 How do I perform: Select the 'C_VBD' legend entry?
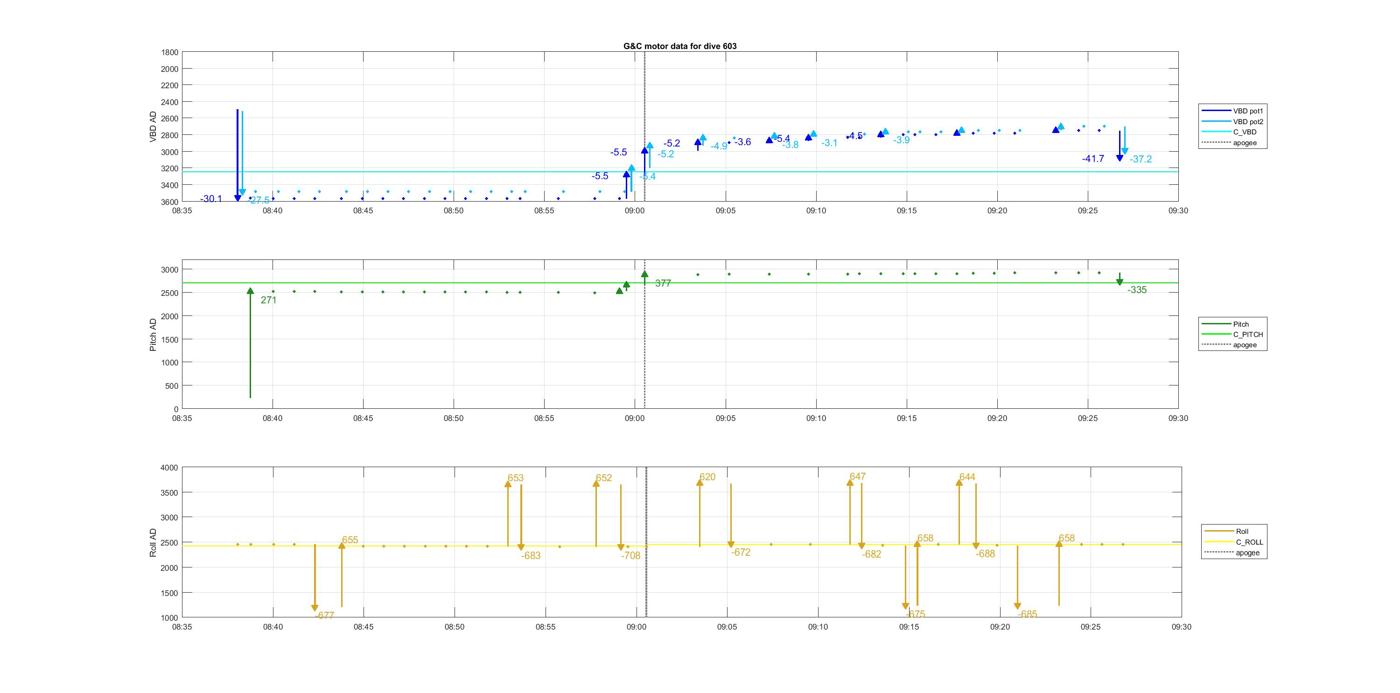click(x=1245, y=132)
